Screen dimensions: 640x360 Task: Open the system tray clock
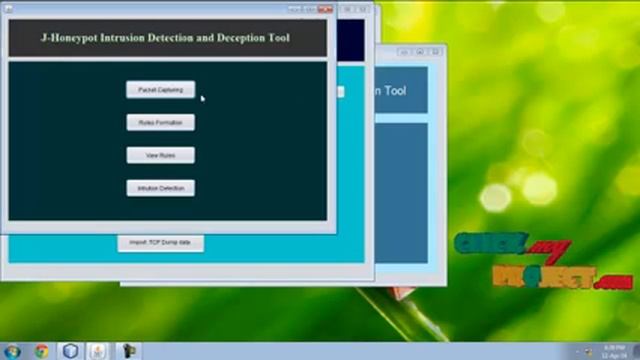[x=614, y=351]
